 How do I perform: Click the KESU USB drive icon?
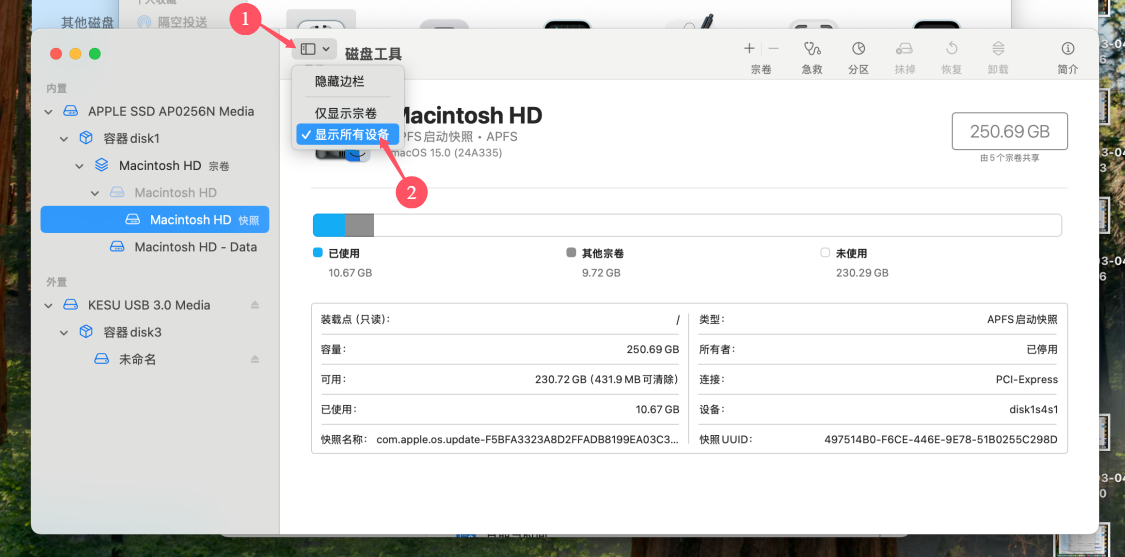point(70,305)
